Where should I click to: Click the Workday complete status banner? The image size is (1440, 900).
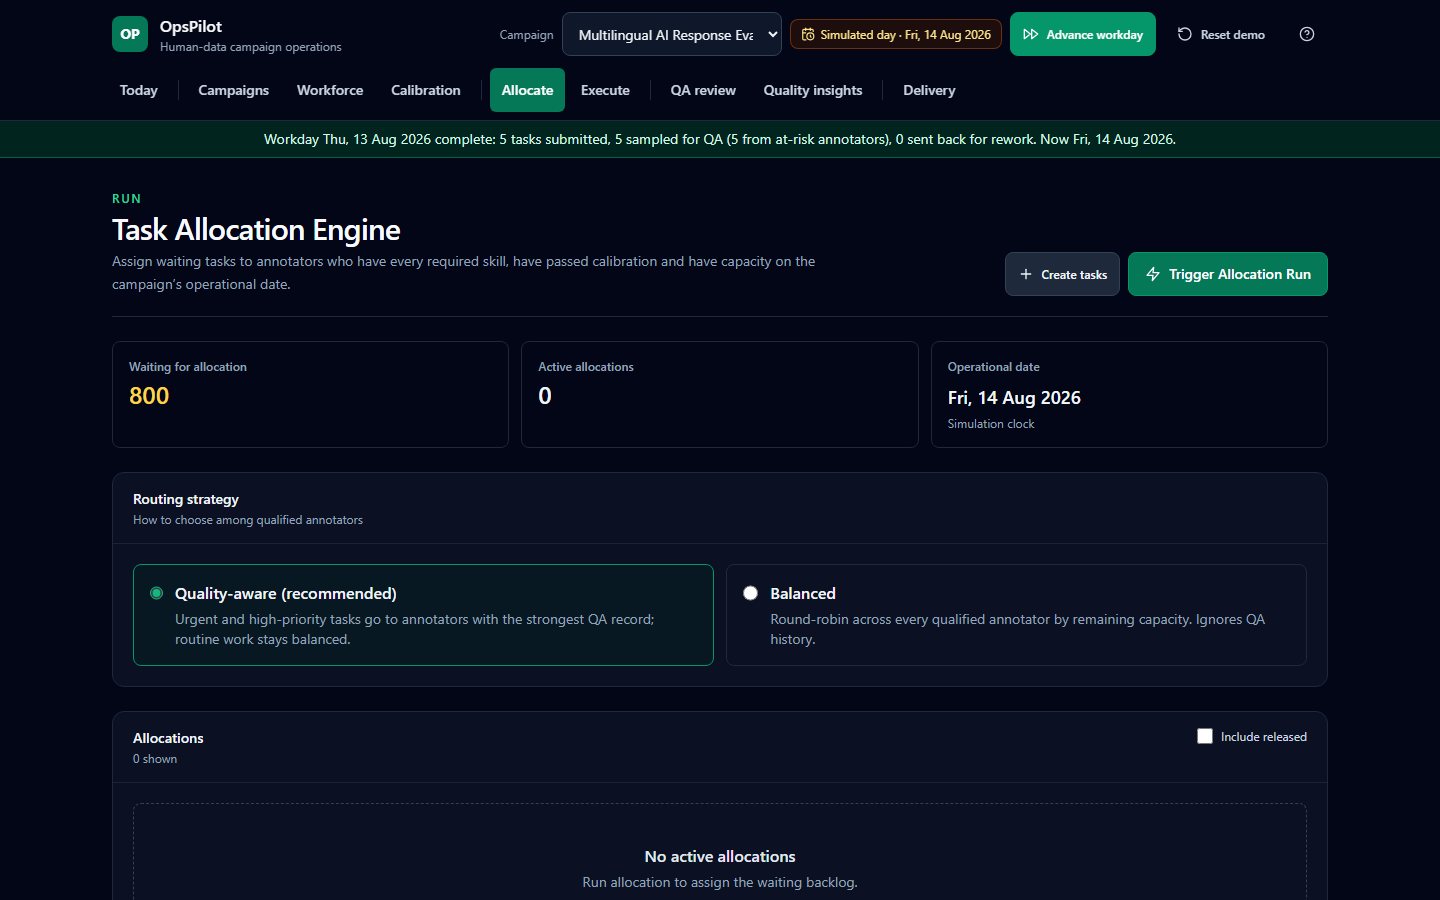coord(720,139)
